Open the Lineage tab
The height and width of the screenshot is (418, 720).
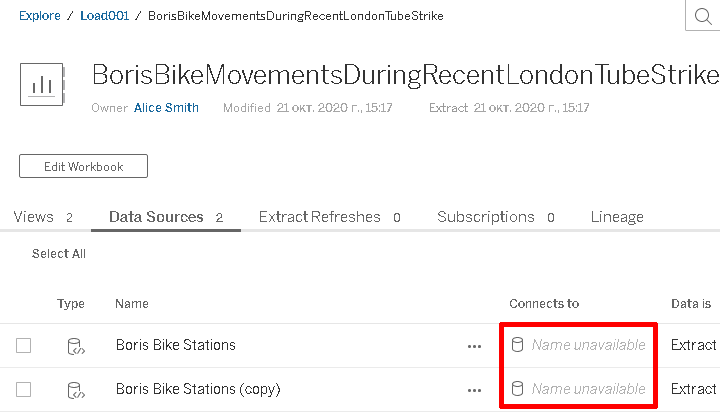617,217
